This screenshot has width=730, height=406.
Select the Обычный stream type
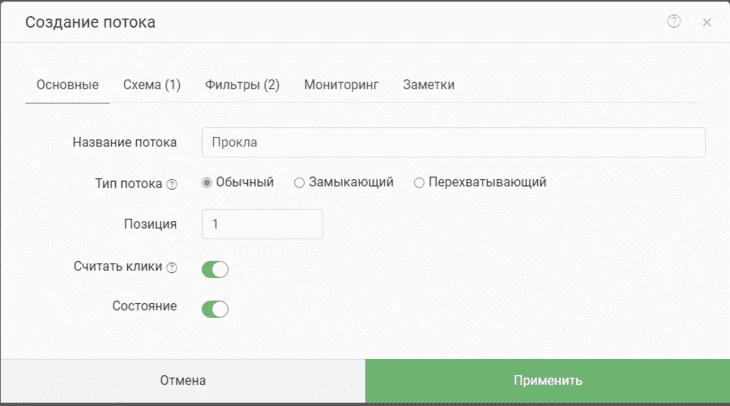click(x=207, y=183)
